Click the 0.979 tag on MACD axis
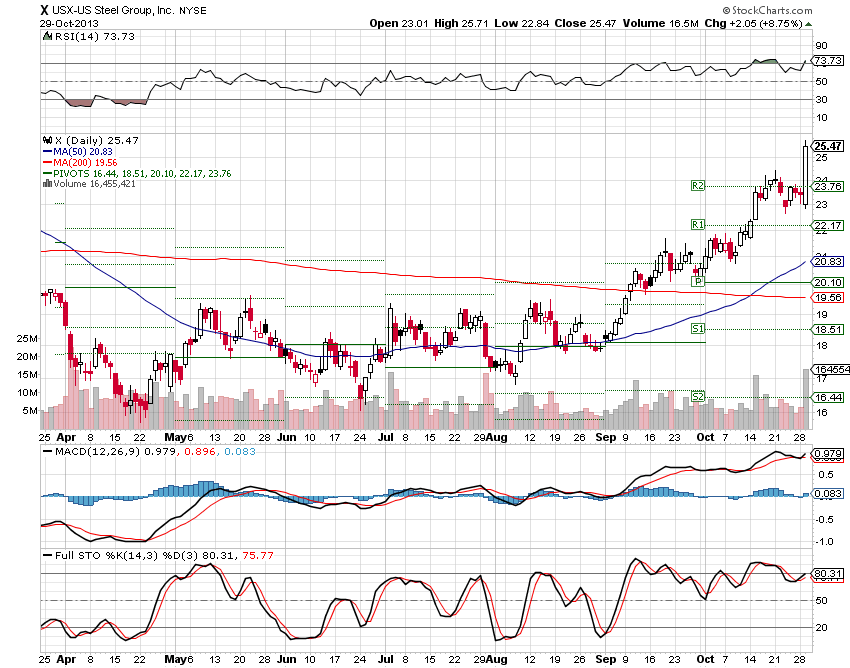The width and height of the screenshot is (850, 668). pyautogui.click(x=828, y=453)
